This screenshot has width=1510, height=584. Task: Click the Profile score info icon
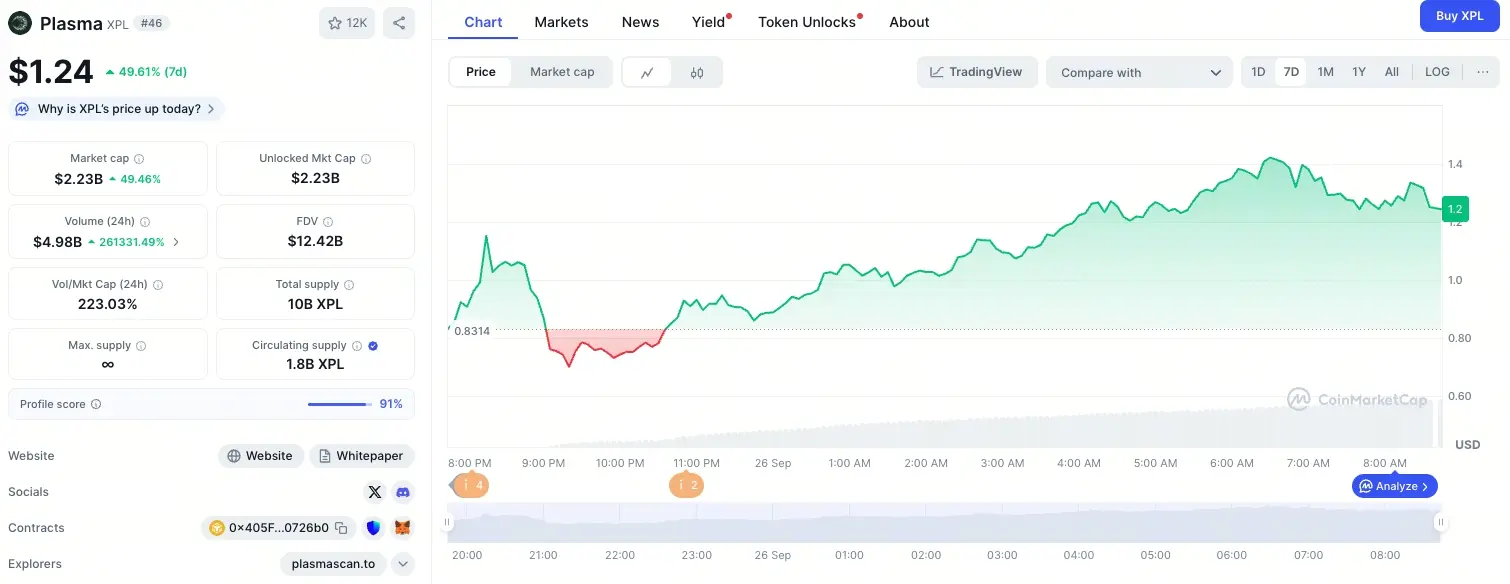pos(96,405)
